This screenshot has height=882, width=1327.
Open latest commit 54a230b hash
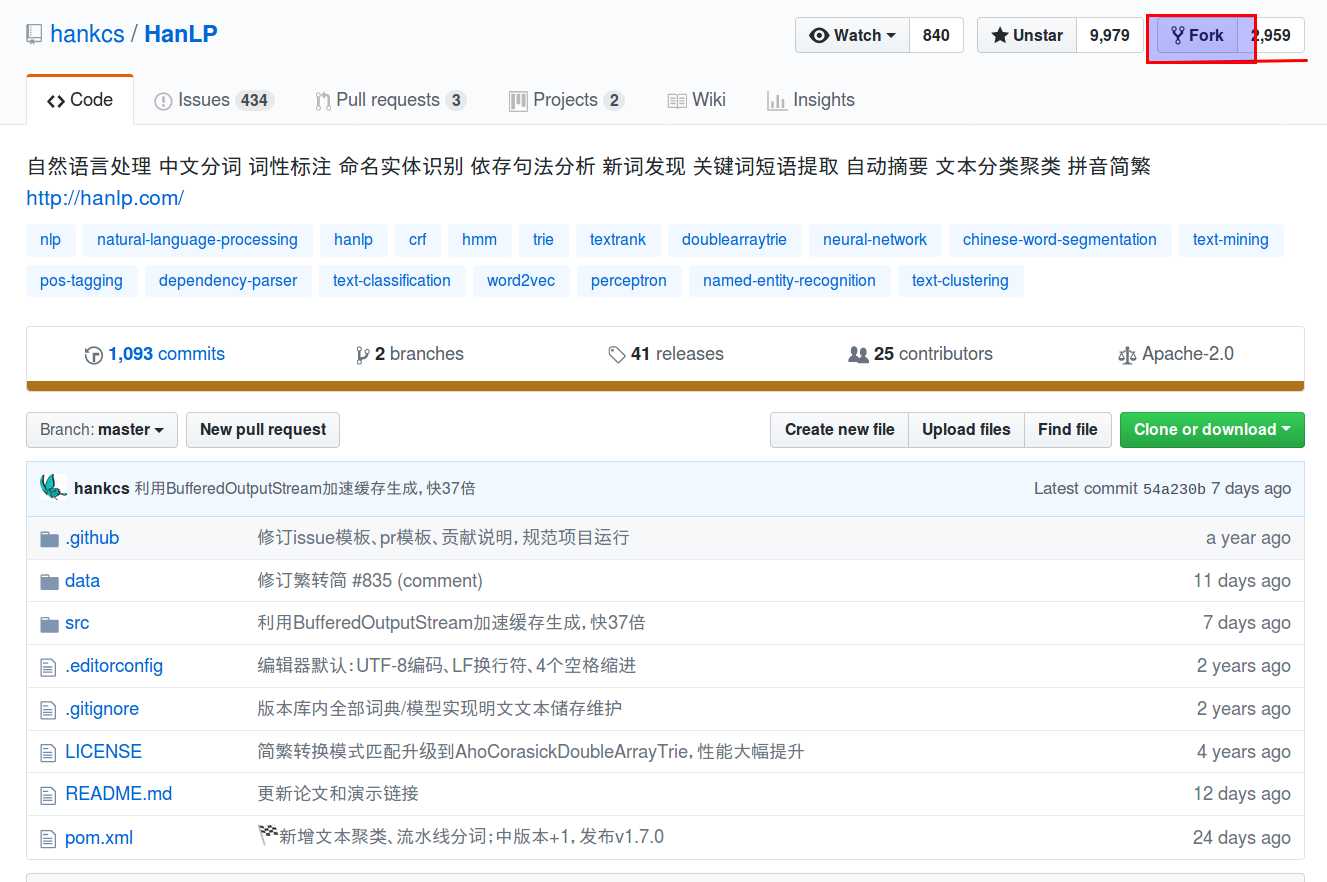(1174, 489)
